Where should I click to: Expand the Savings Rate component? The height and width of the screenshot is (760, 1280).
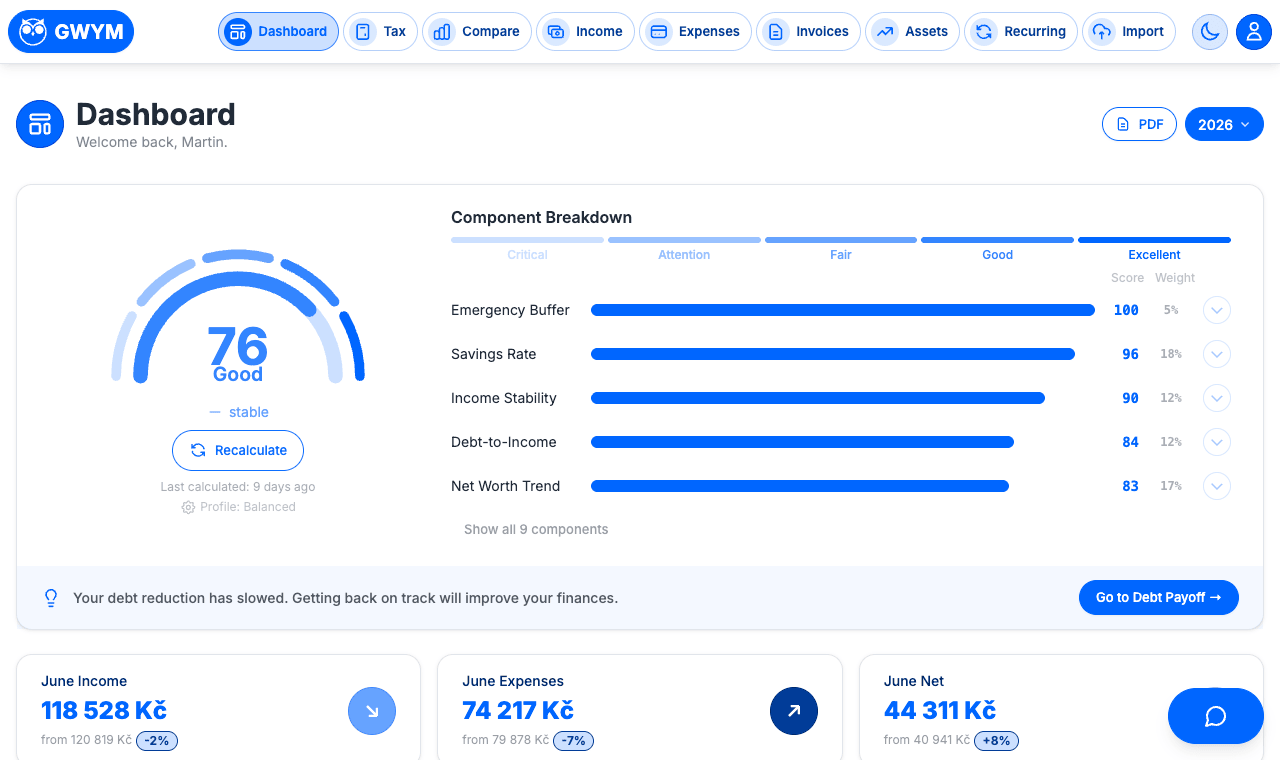point(1216,354)
